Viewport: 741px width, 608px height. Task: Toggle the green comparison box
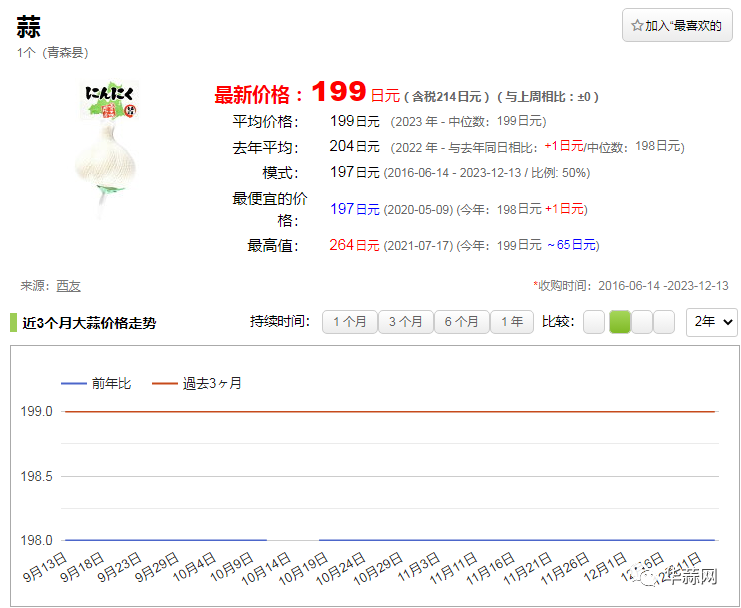(620, 322)
